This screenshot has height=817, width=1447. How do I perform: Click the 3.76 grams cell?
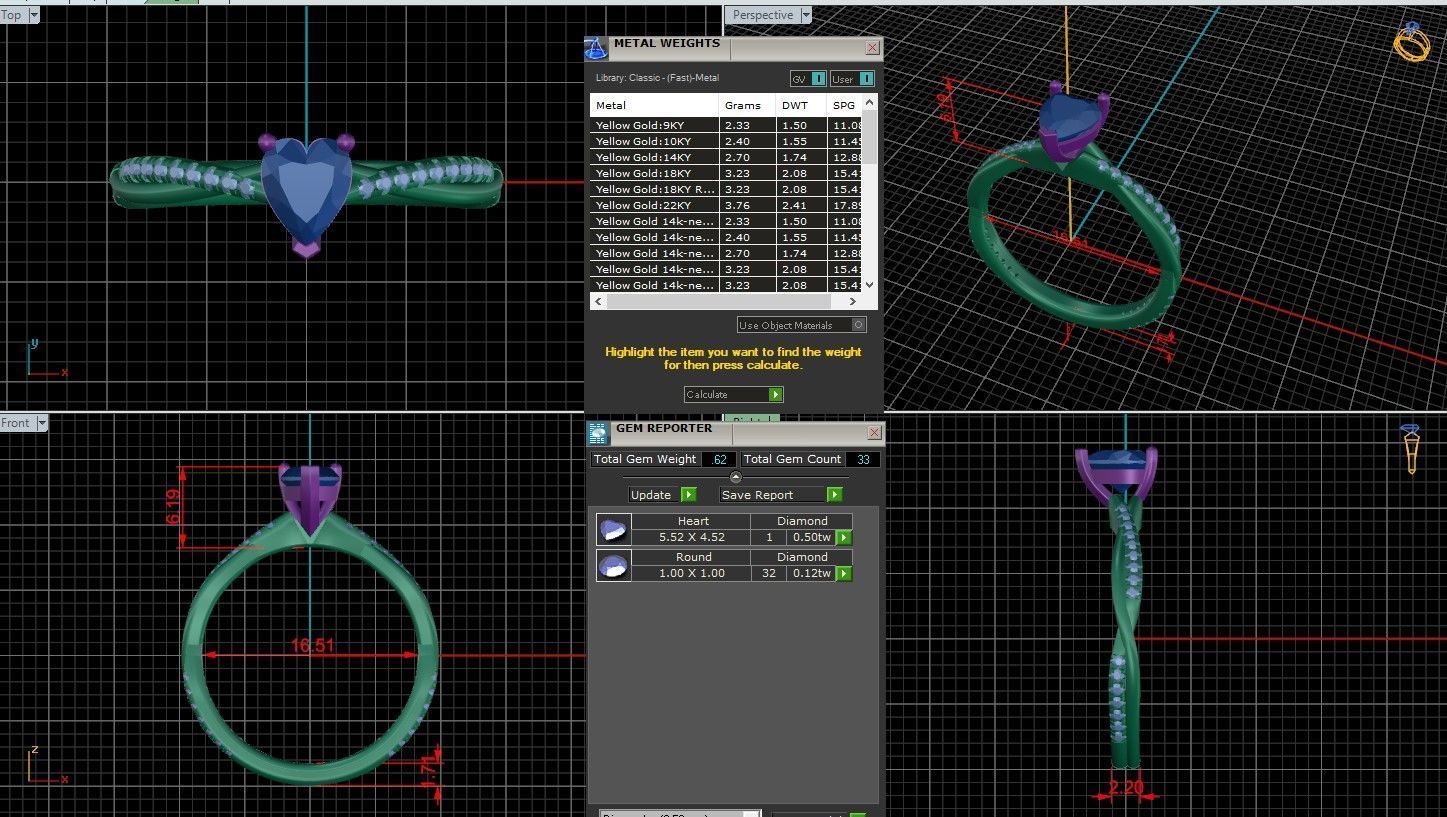(748, 205)
